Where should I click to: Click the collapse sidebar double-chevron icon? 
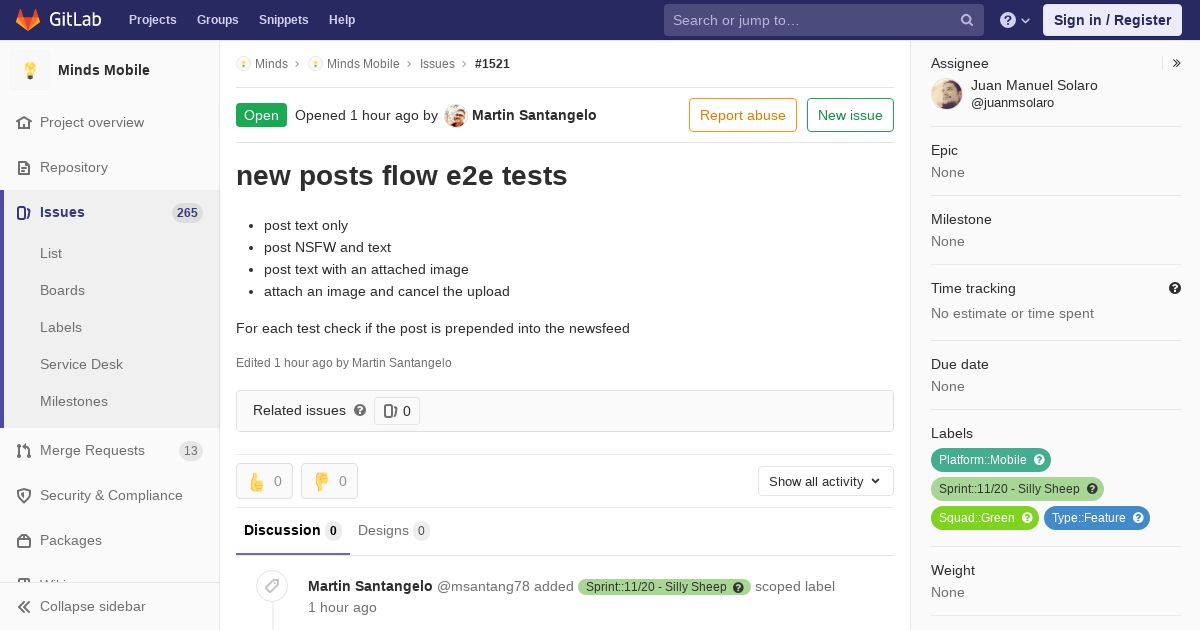24,606
